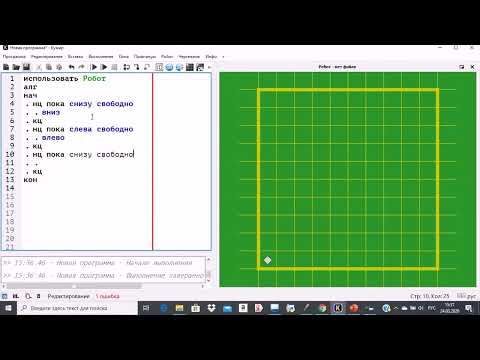Open the Робот menu
The height and width of the screenshot is (360, 480).
click(167, 57)
